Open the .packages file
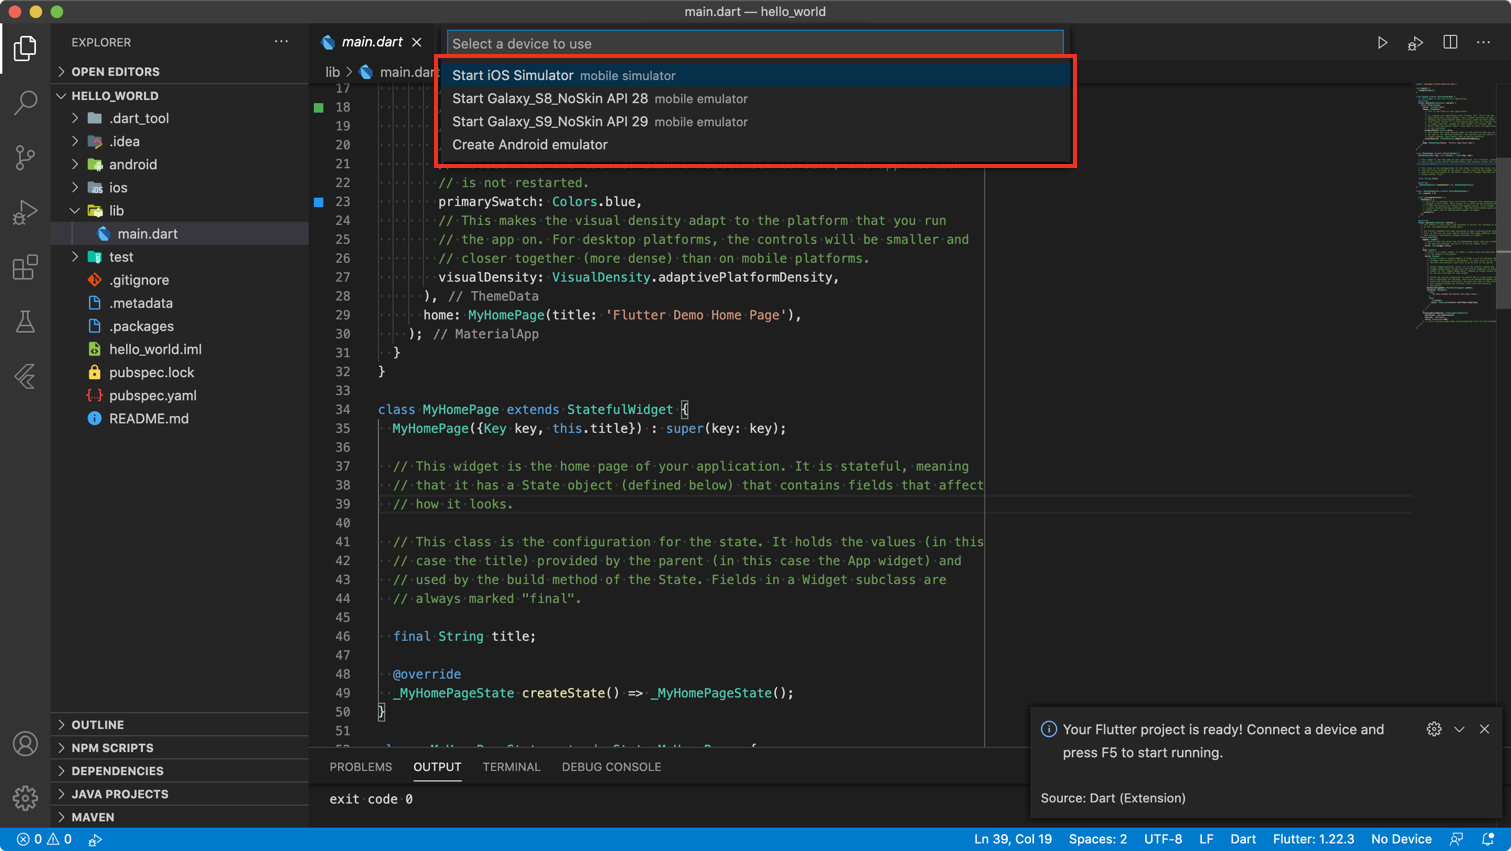1511x851 pixels. click(x=180, y=326)
